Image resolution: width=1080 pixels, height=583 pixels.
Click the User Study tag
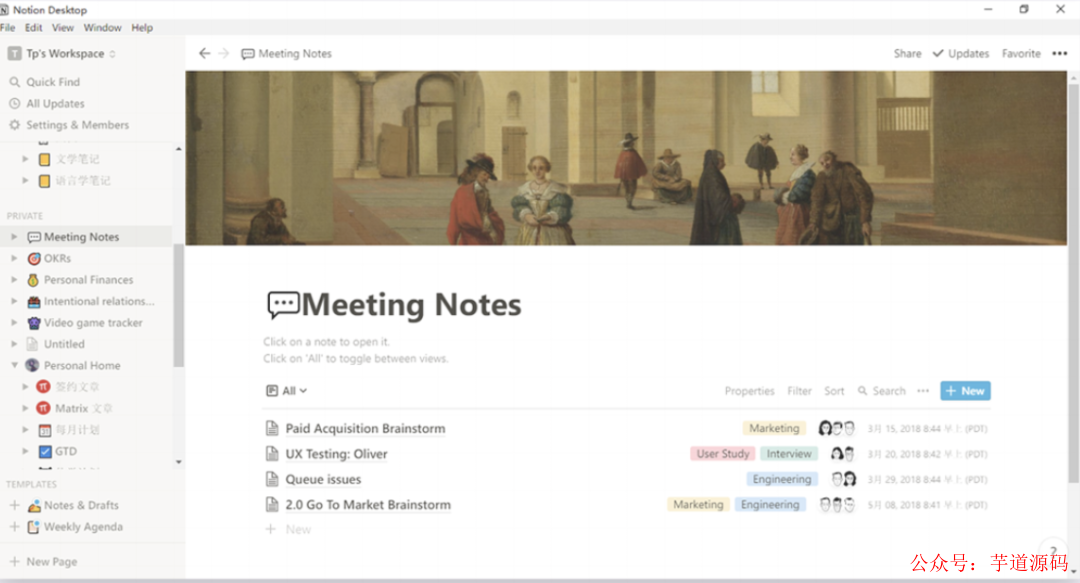(x=723, y=453)
